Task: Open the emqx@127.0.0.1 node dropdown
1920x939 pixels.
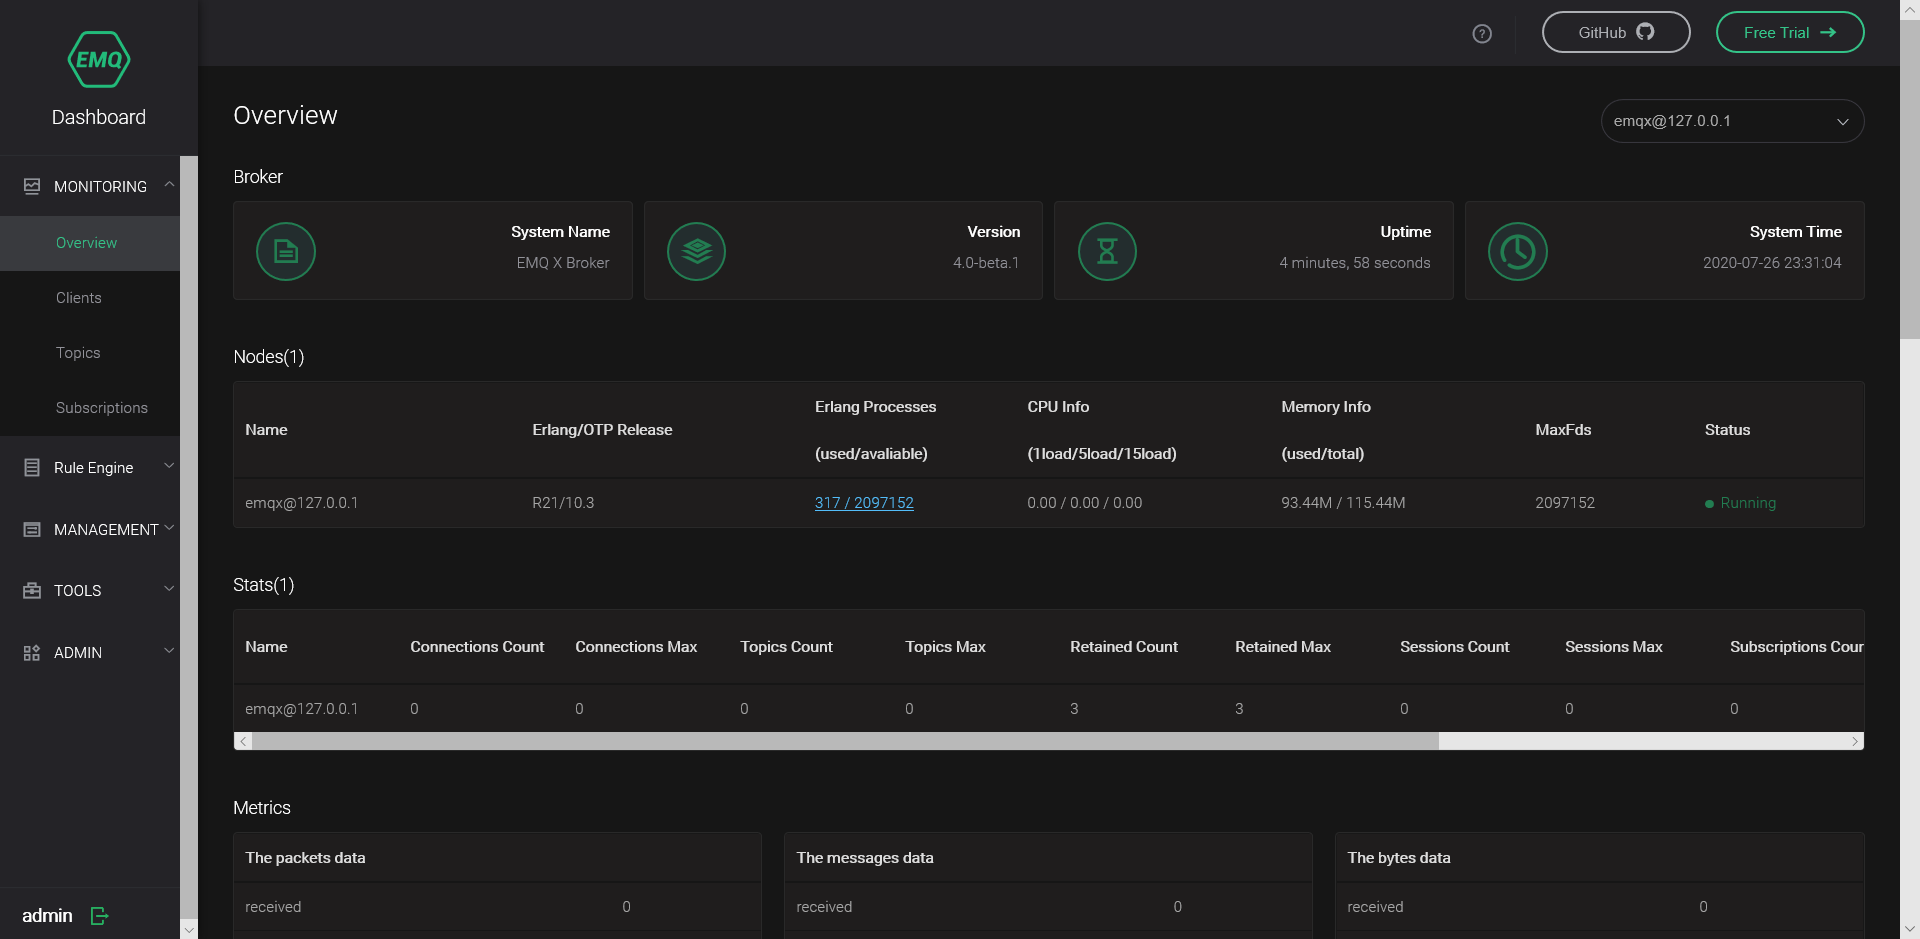Action: pos(1732,121)
